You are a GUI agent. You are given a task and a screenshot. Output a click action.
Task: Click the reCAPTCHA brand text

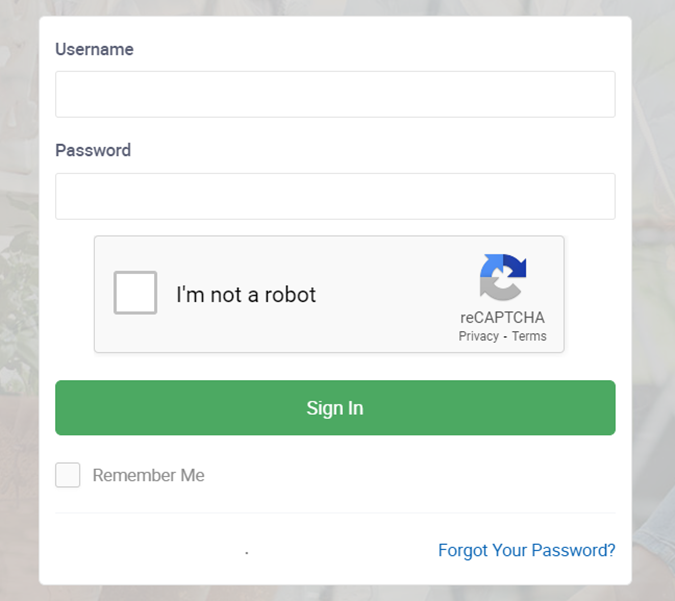click(502, 317)
